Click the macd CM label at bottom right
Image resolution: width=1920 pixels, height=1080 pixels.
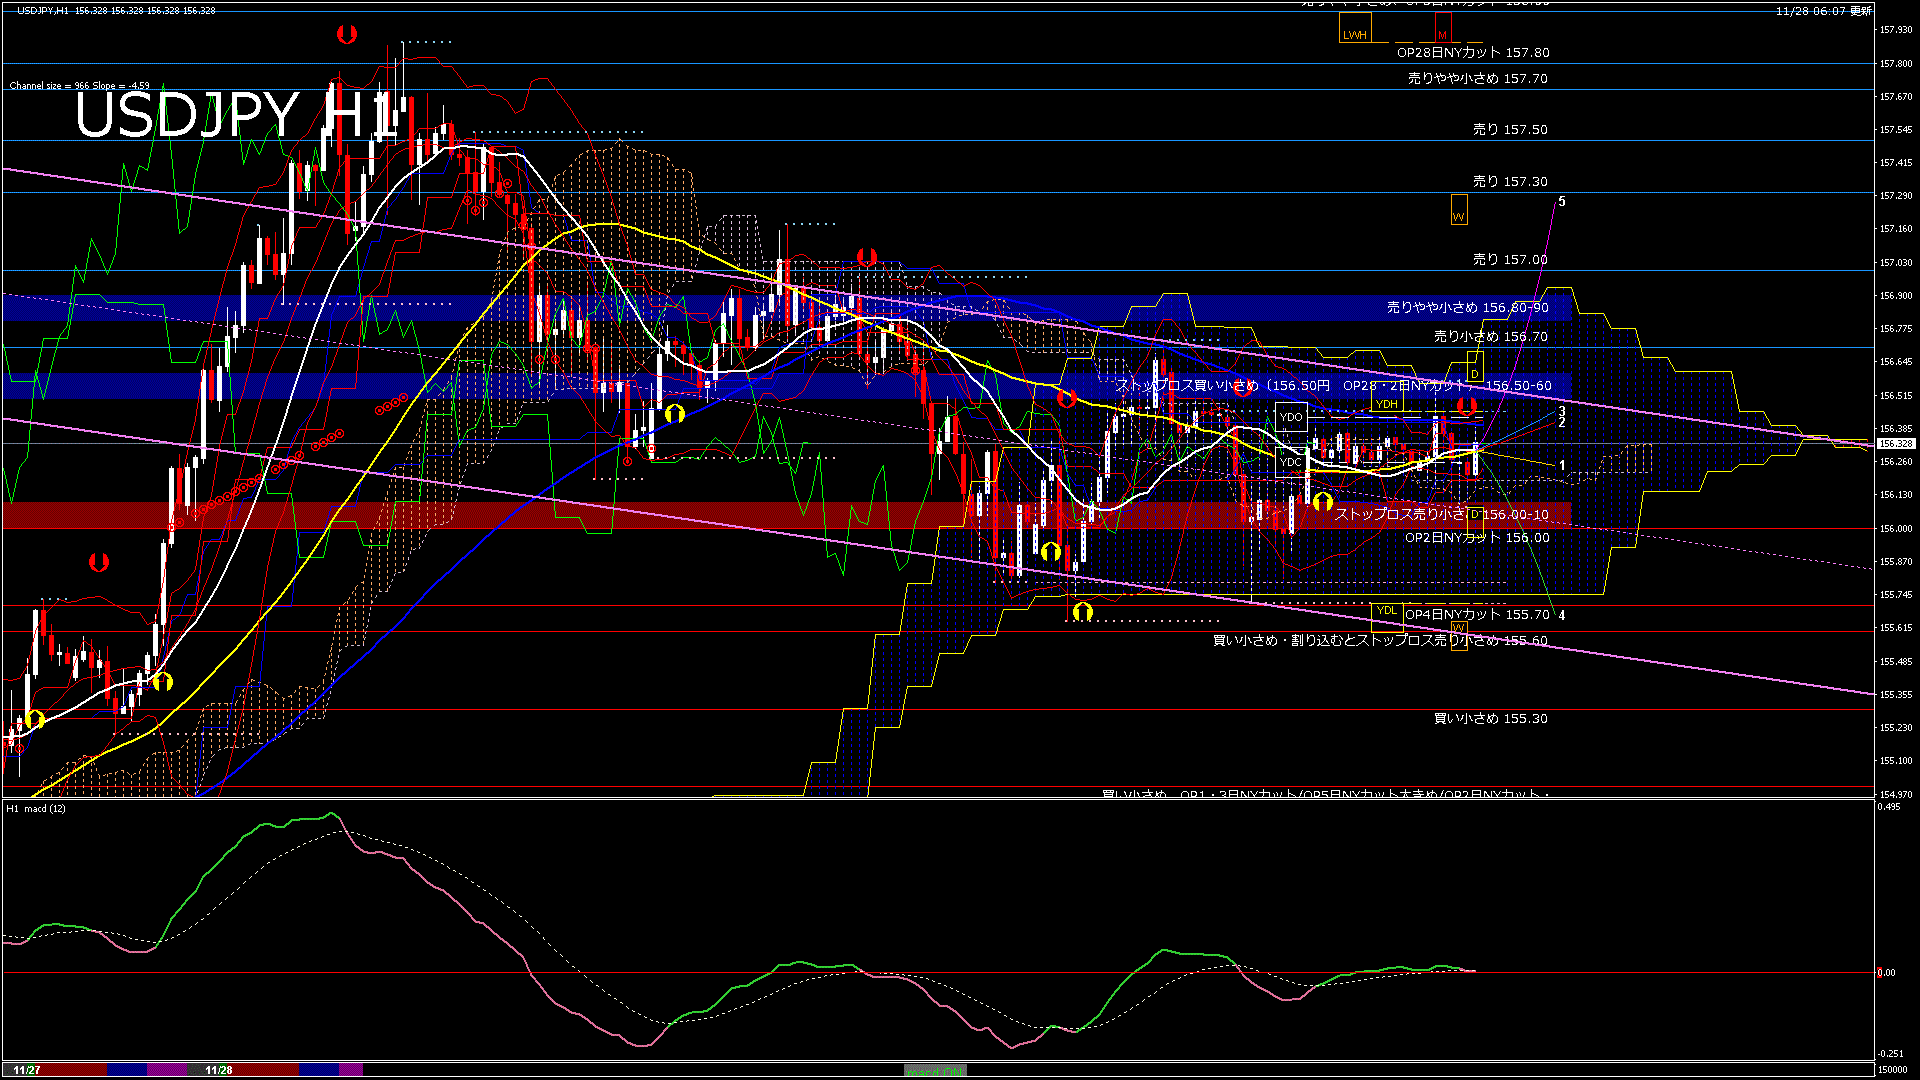point(935,1071)
